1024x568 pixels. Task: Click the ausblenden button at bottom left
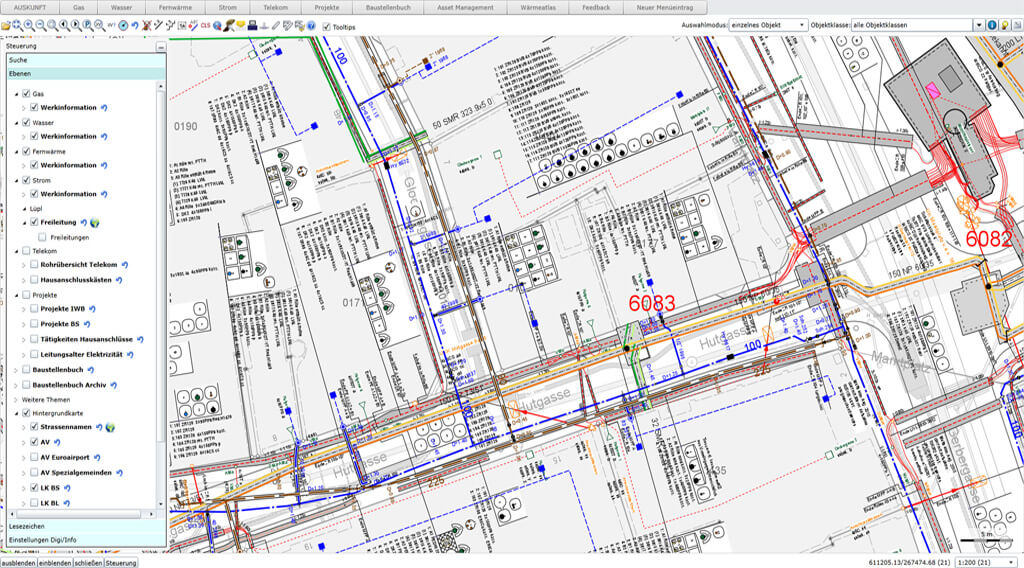(19, 562)
